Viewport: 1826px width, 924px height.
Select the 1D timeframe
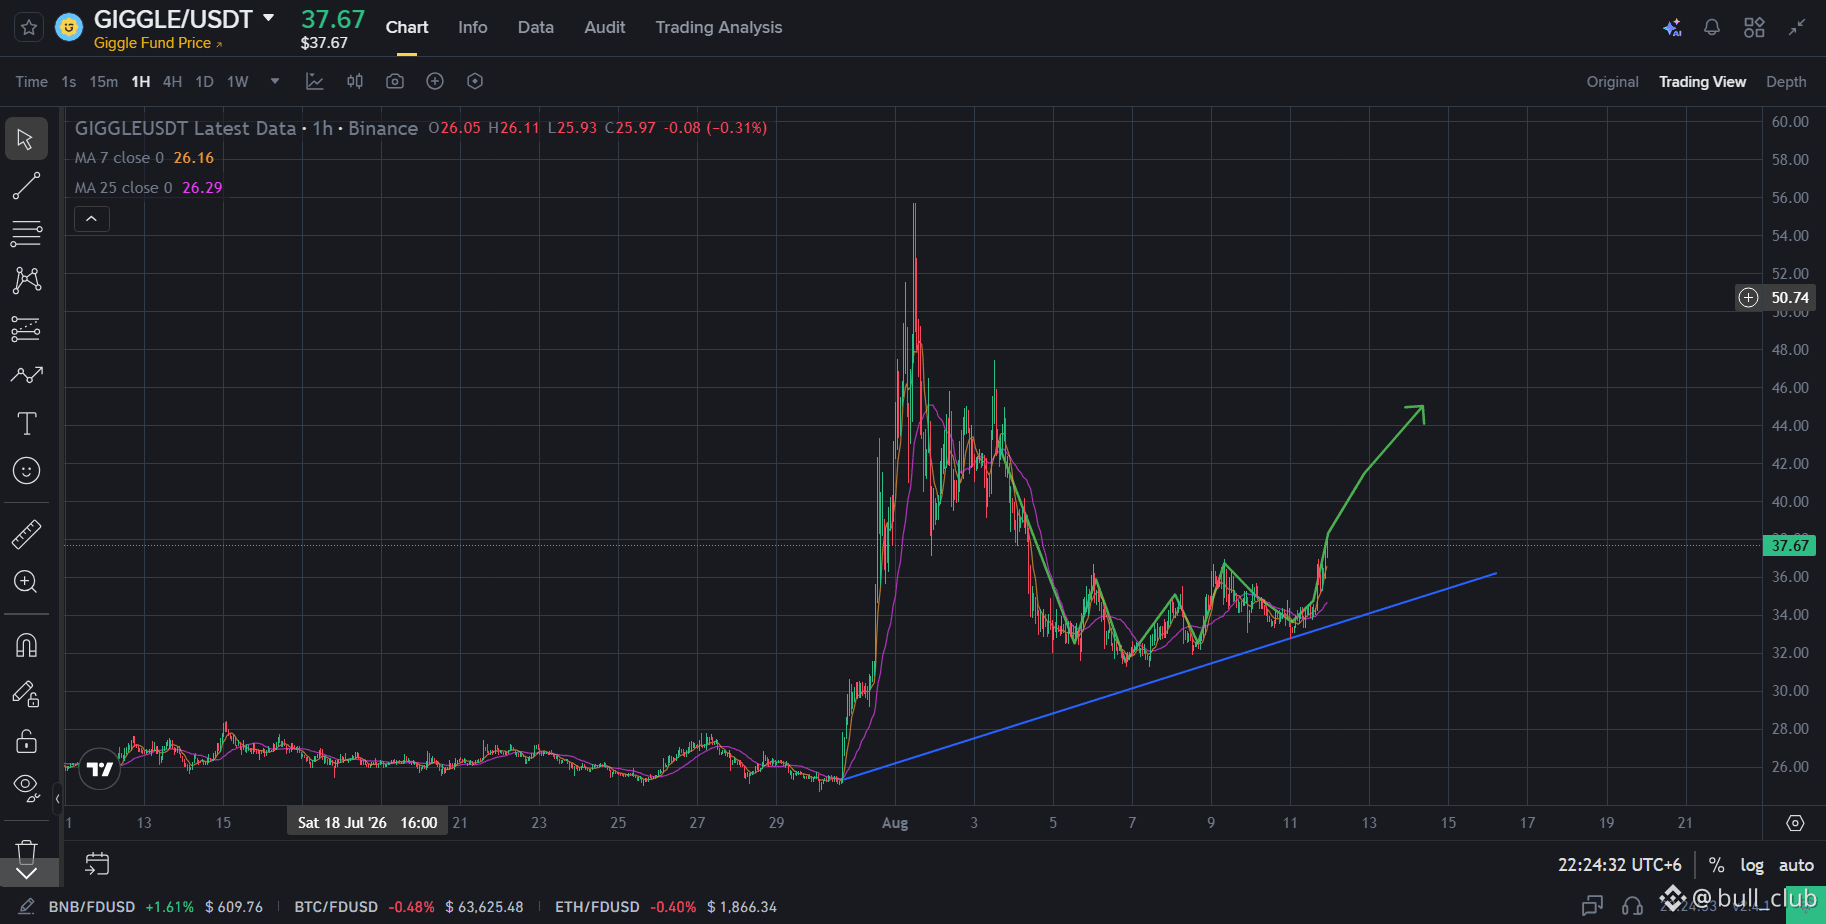(x=204, y=82)
